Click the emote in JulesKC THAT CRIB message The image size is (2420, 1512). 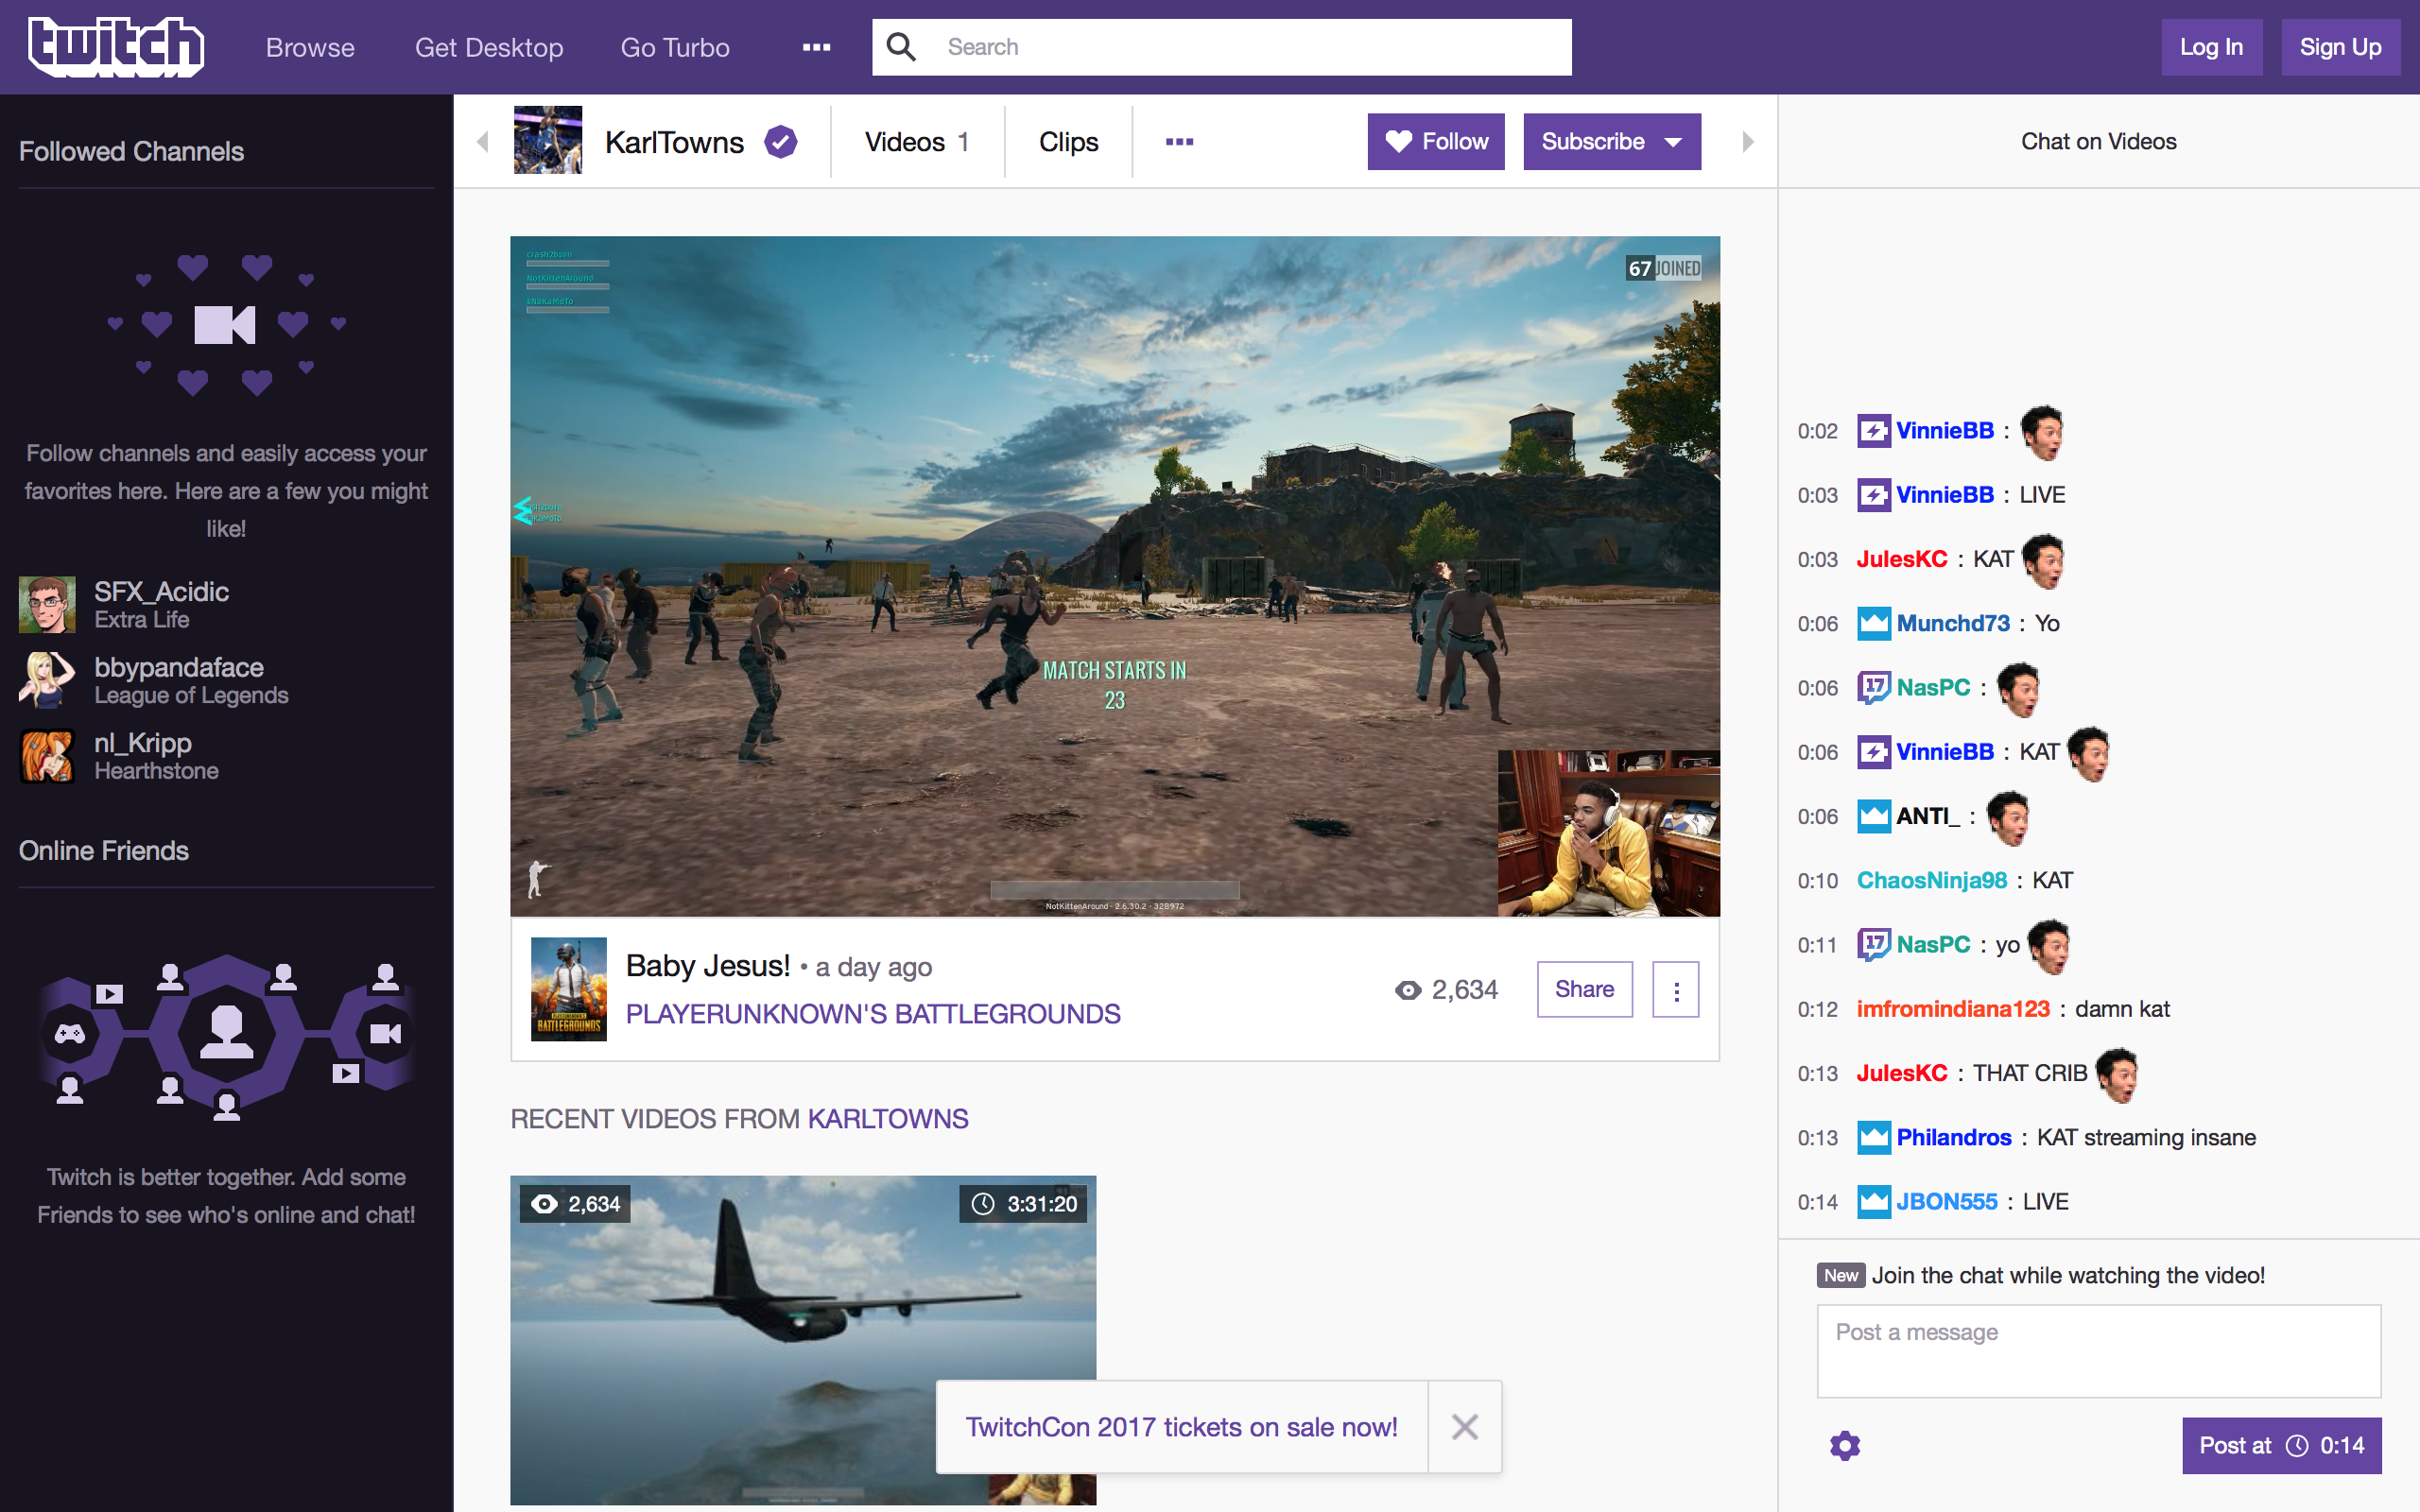pyautogui.click(x=2117, y=1074)
